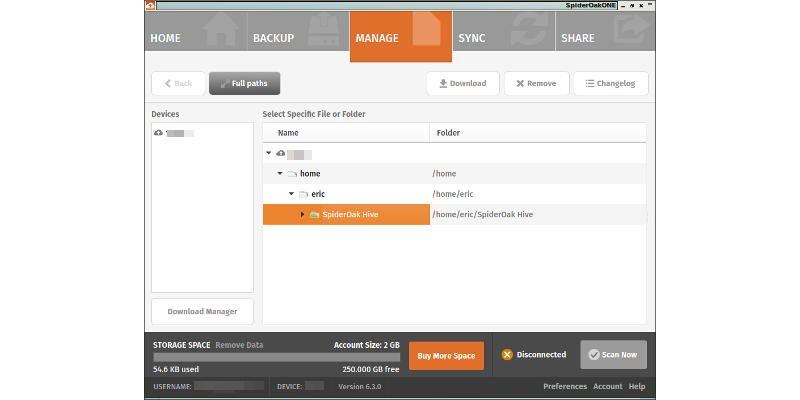The image size is (800, 400).
Task: Click the /home/eric/SpiderOak Hive path
Action: point(483,214)
